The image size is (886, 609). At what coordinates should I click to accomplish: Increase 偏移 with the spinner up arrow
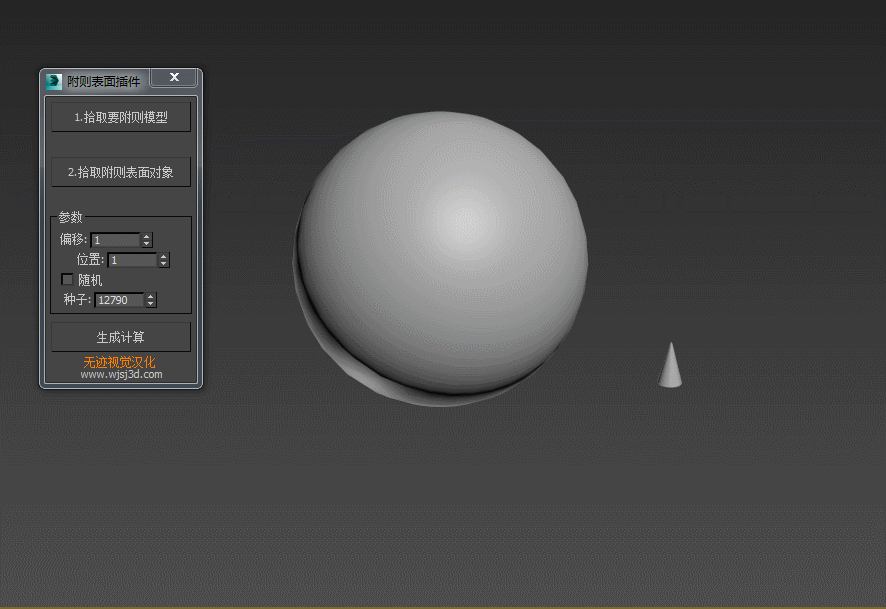point(147,236)
